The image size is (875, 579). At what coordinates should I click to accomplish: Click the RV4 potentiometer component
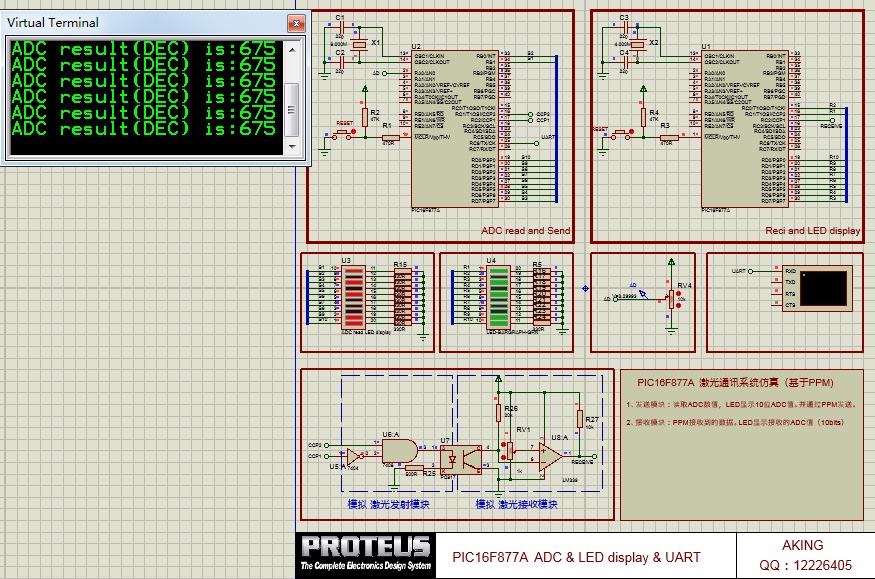[672, 297]
